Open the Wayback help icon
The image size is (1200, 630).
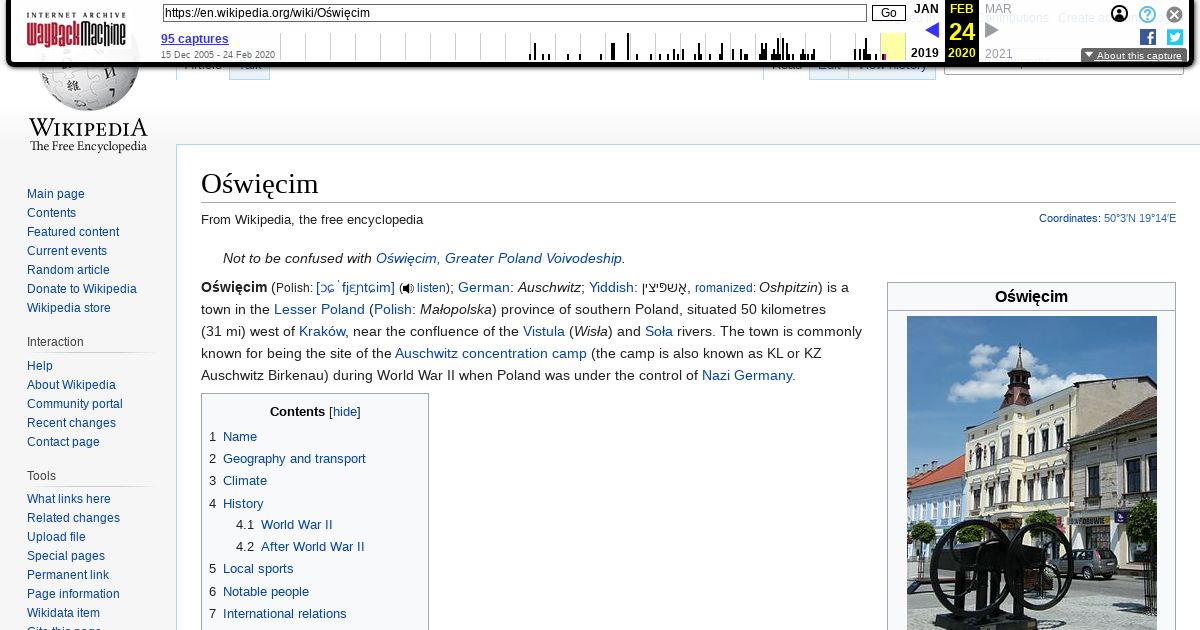tap(1148, 14)
